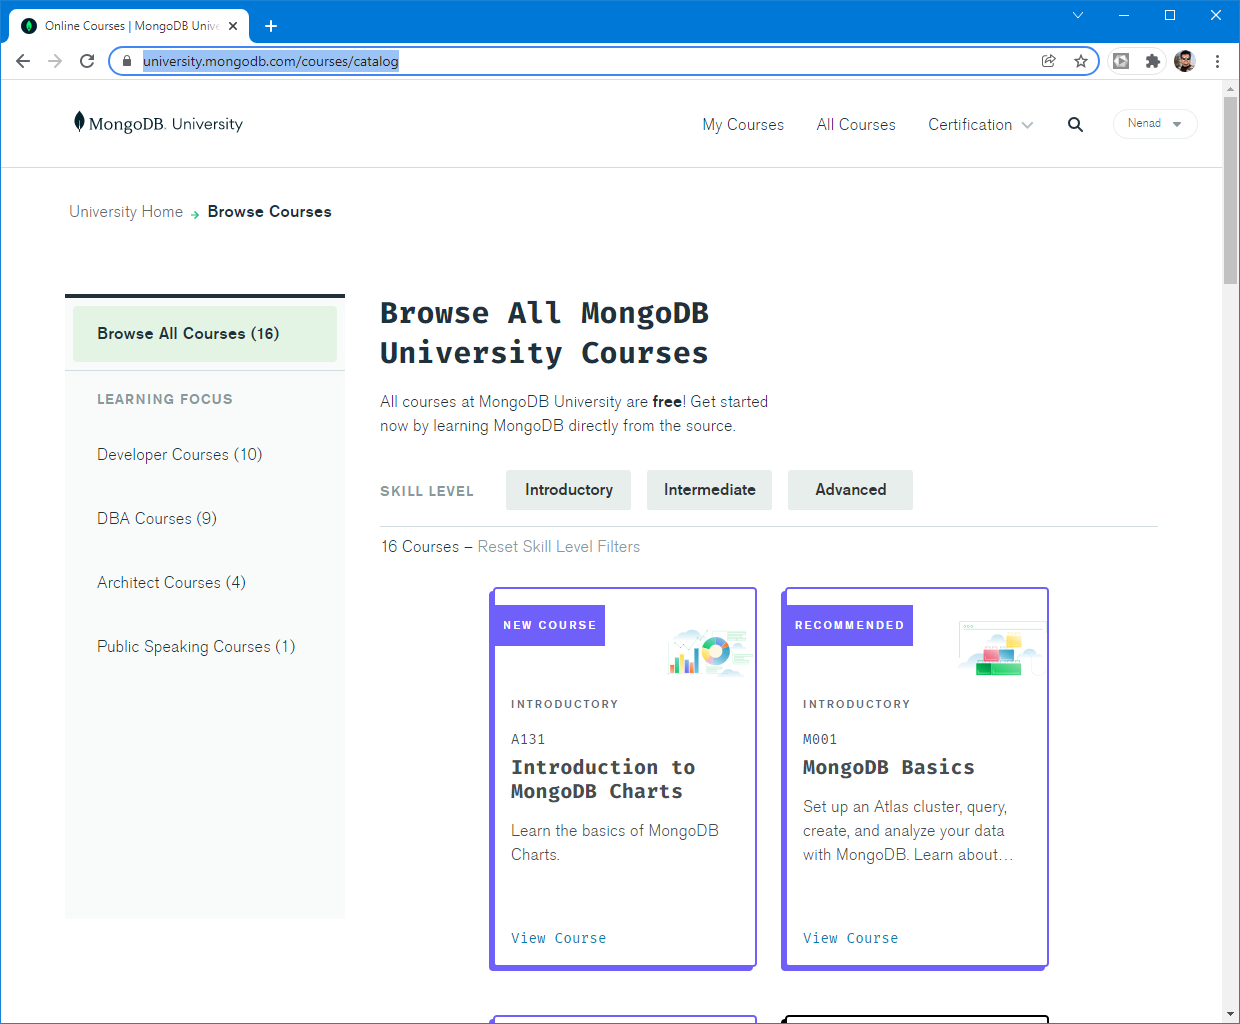Reload the page with the refresh icon
Viewport: 1240px width, 1024px height.
tap(87, 61)
